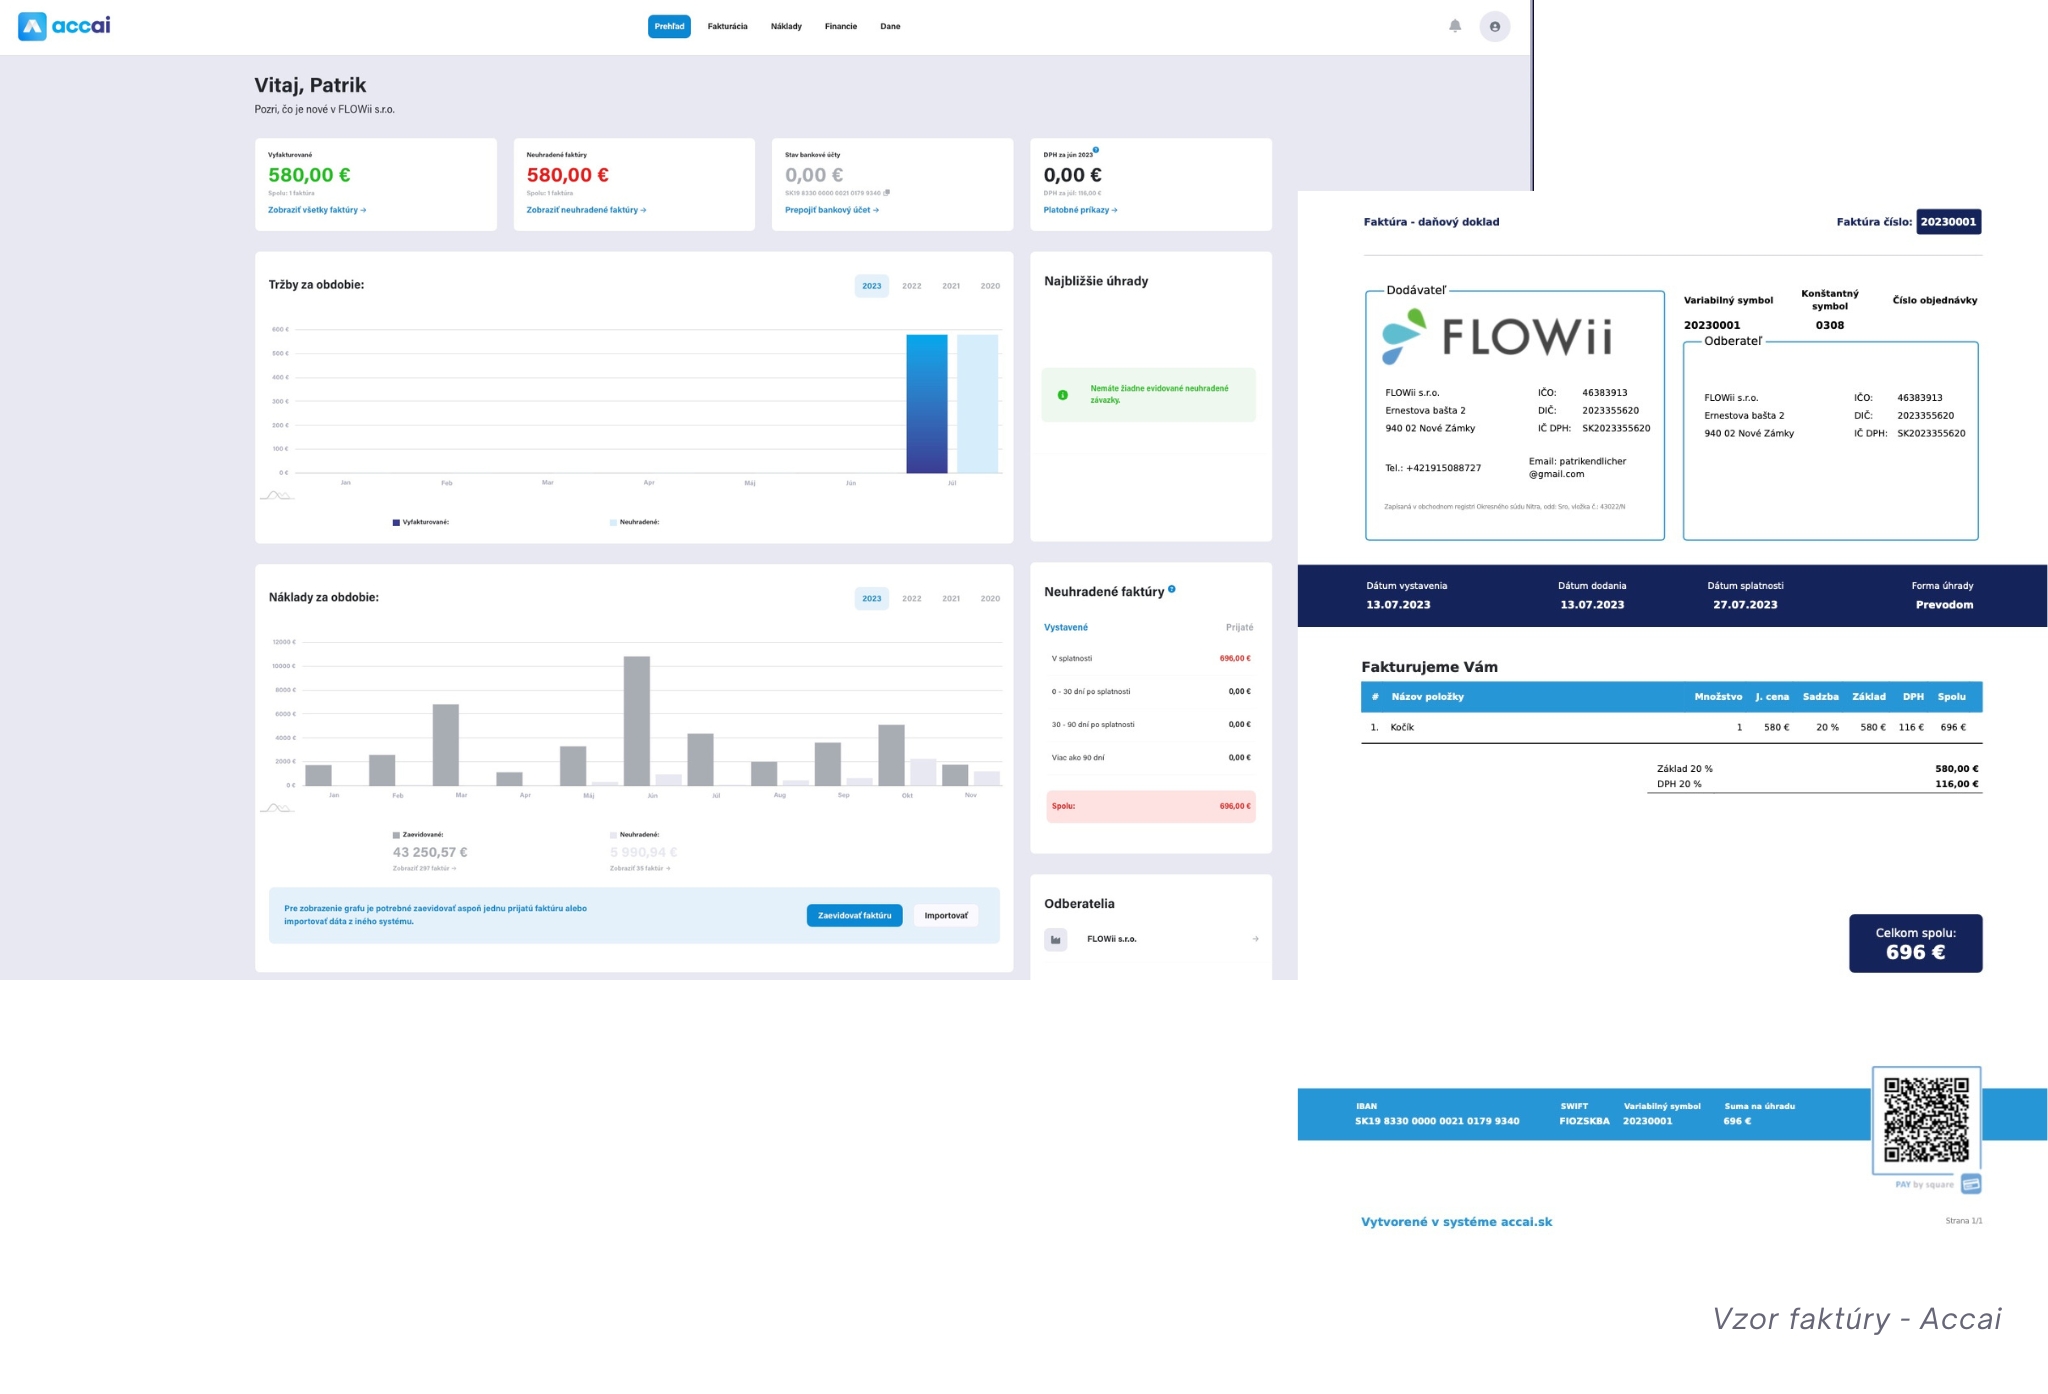Click the light blue July bar in the Tržby chart

(x=977, y=404)
